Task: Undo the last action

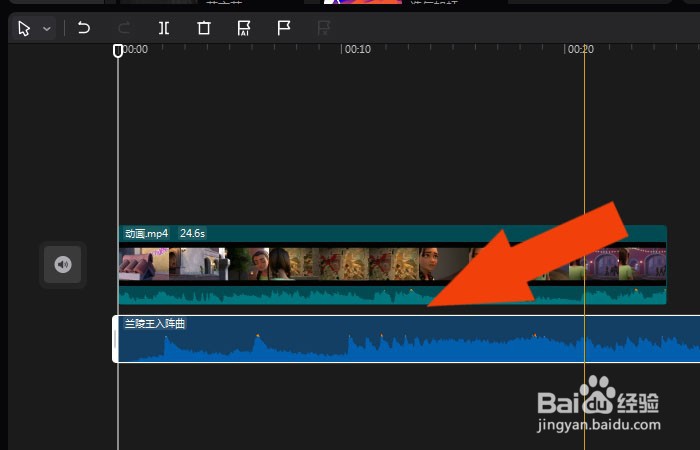Action: pyautogui.click(x=83, y=28)
